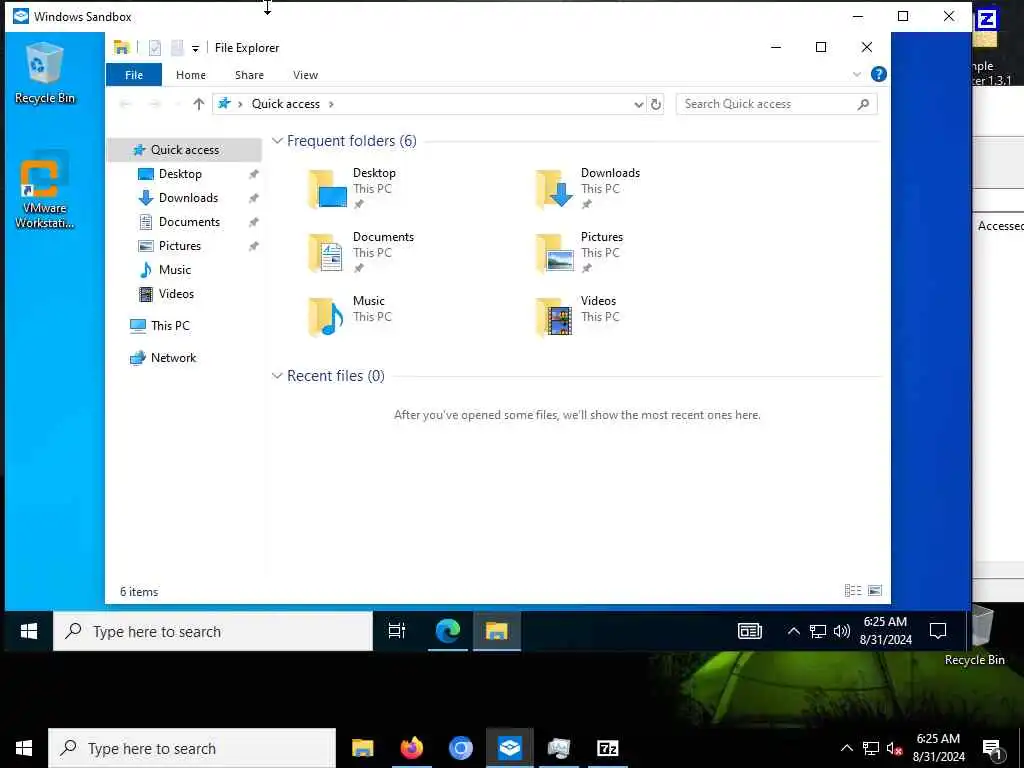Image resolution: width=1024 pixels, height=768 pixels.
Task: Select Quick access in navigation pane
Action: pos(185,150)
